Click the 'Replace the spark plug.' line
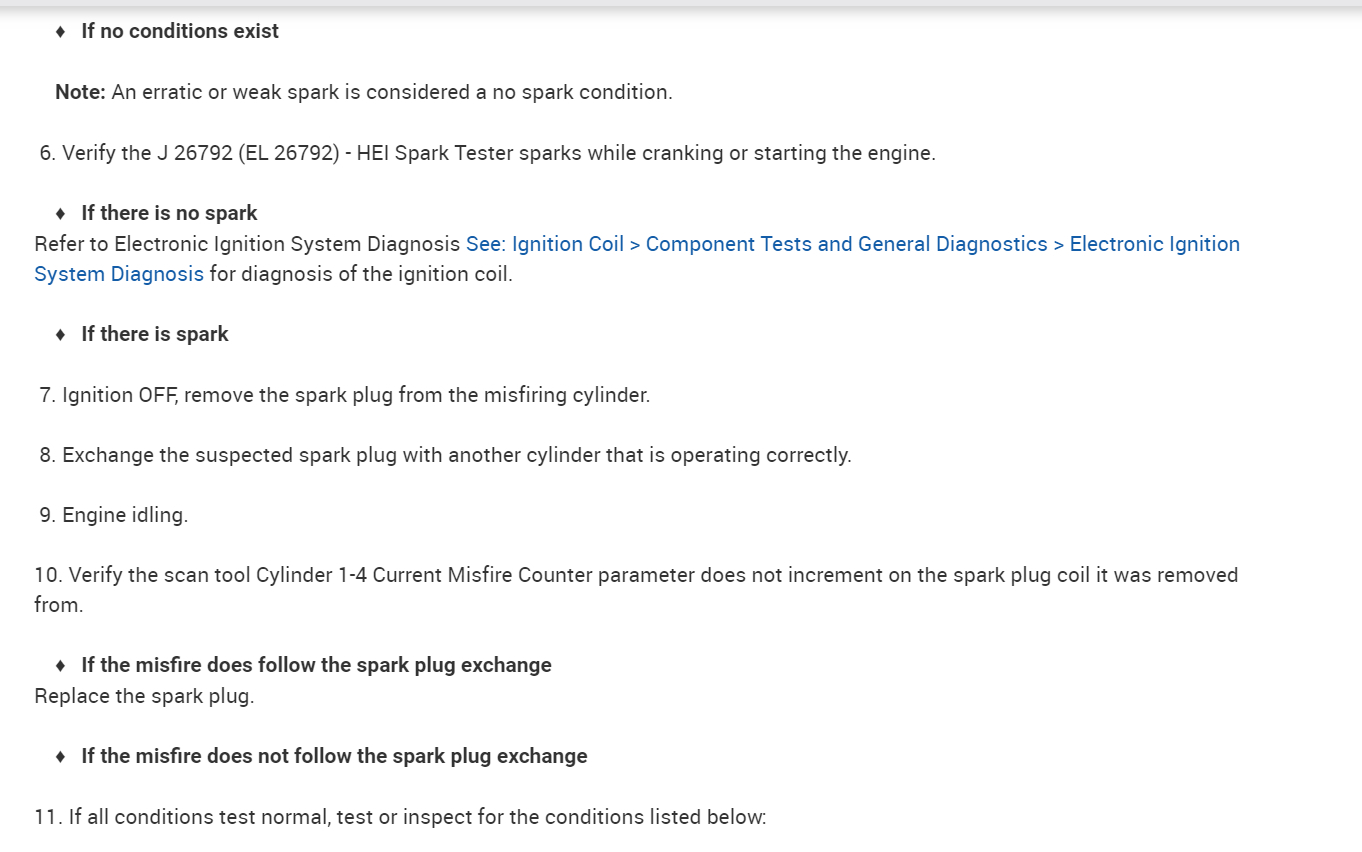This screenshot has height=852, width=1362. coord(144,696)
